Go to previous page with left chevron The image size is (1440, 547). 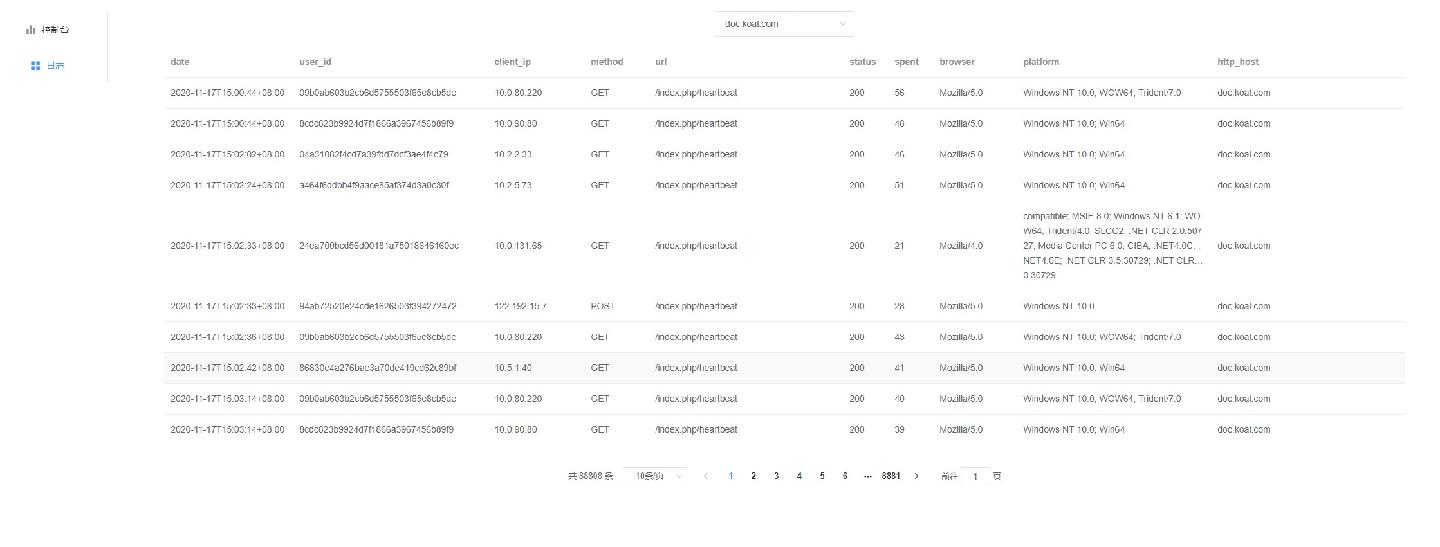[x=706, y=476]
